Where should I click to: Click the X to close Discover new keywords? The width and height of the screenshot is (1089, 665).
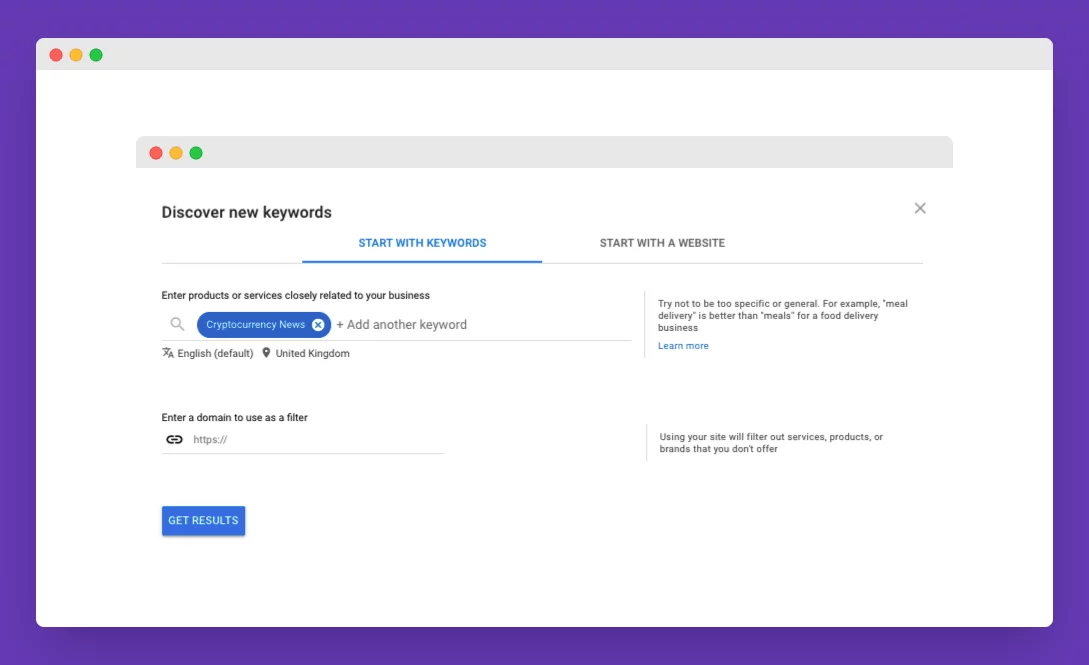point(920,208)
